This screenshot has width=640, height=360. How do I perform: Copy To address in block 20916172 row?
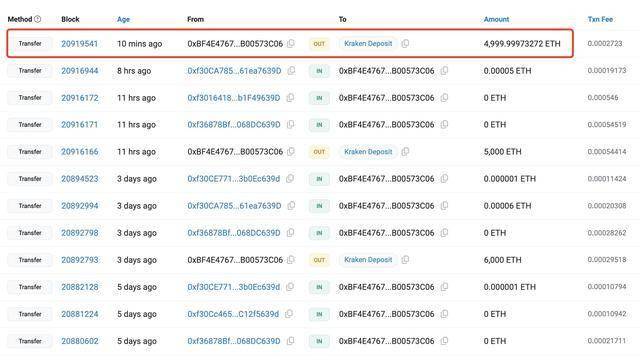(x=444, y=98)
